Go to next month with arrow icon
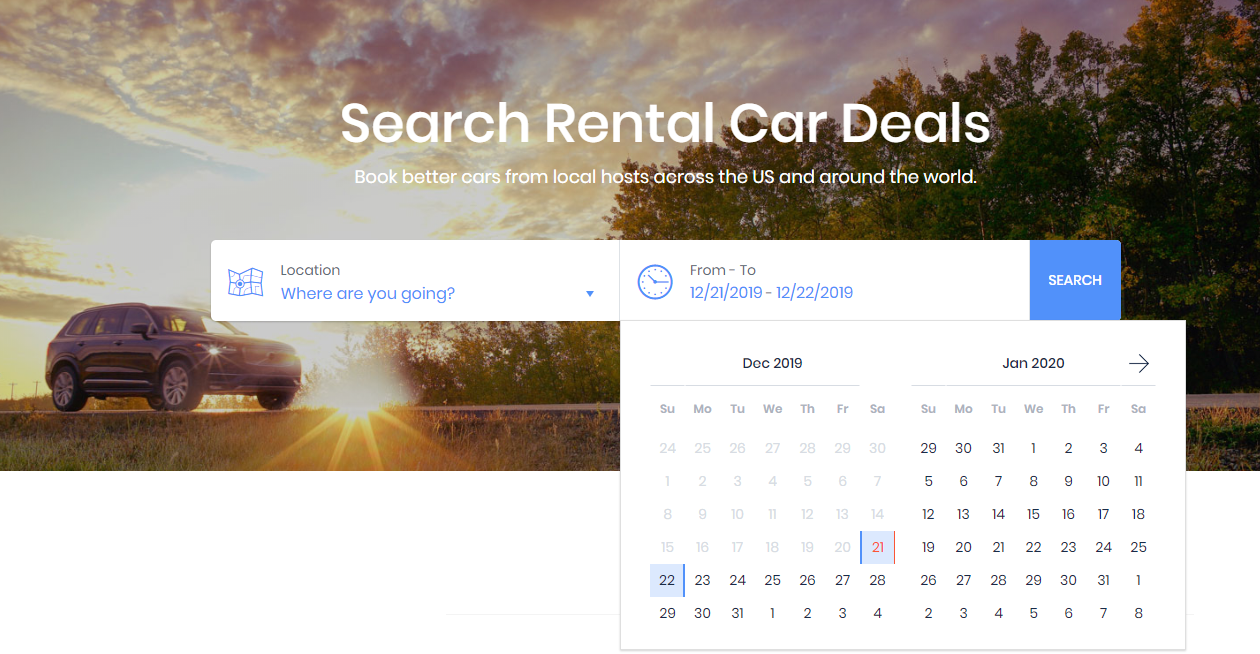 pyautogui.click(x=1138, y=363)
